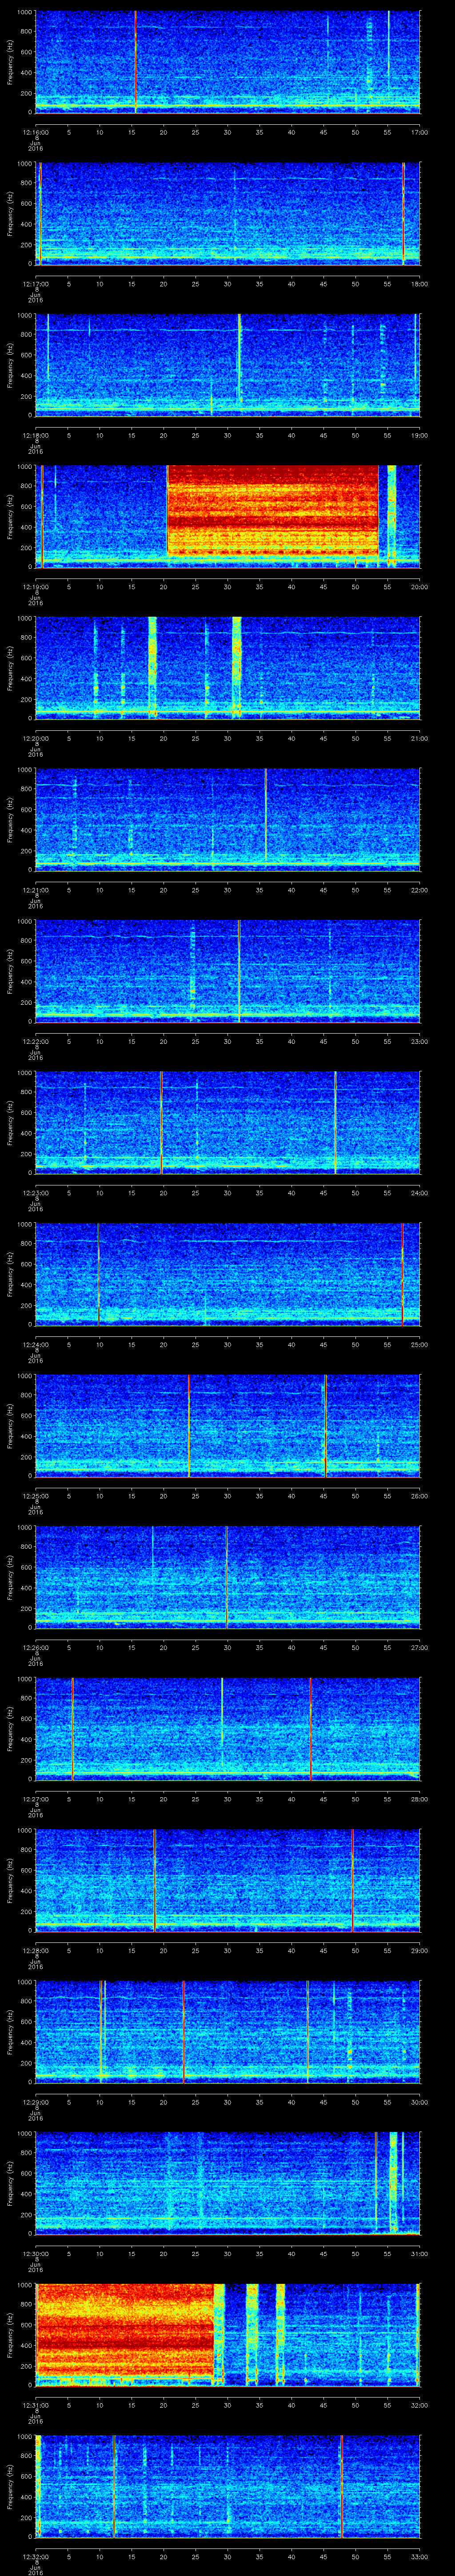Pick the "12:23:00" time label
This screenshot has width=455, height=2576.
point(35,1192)
